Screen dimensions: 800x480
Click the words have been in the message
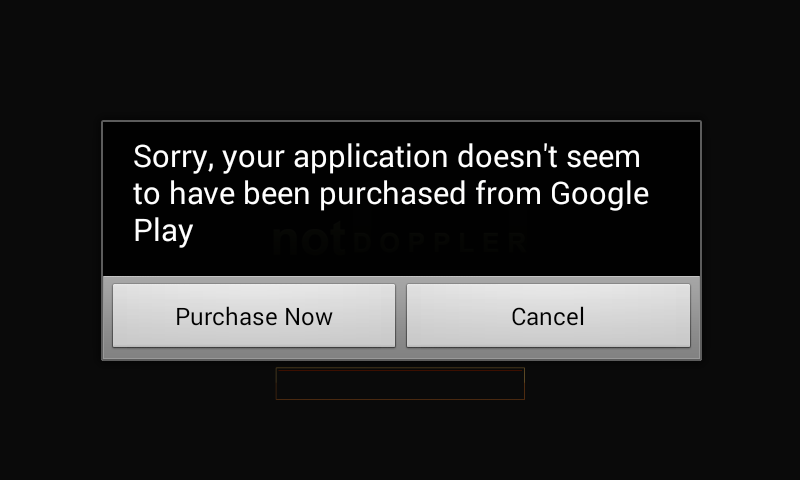[x=240, y=194]
